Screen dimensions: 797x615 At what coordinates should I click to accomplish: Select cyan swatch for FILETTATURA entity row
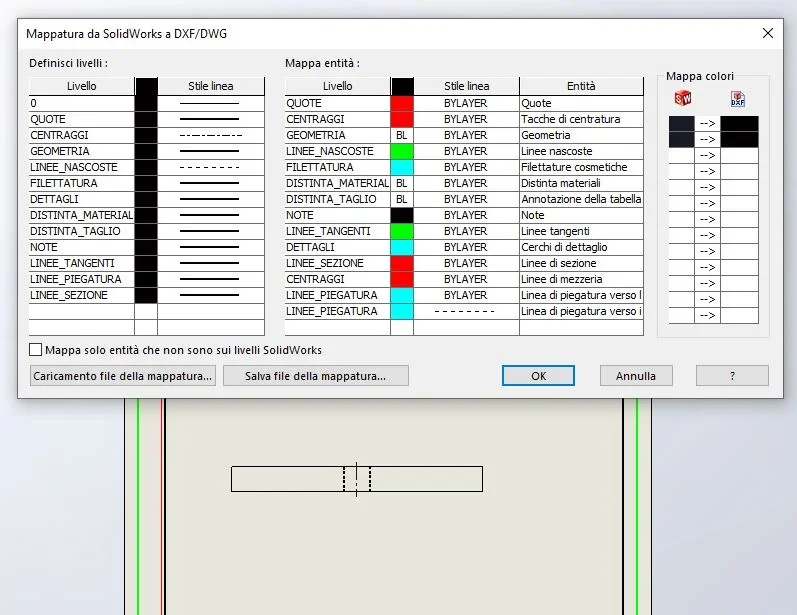click(x=402, y=167)
